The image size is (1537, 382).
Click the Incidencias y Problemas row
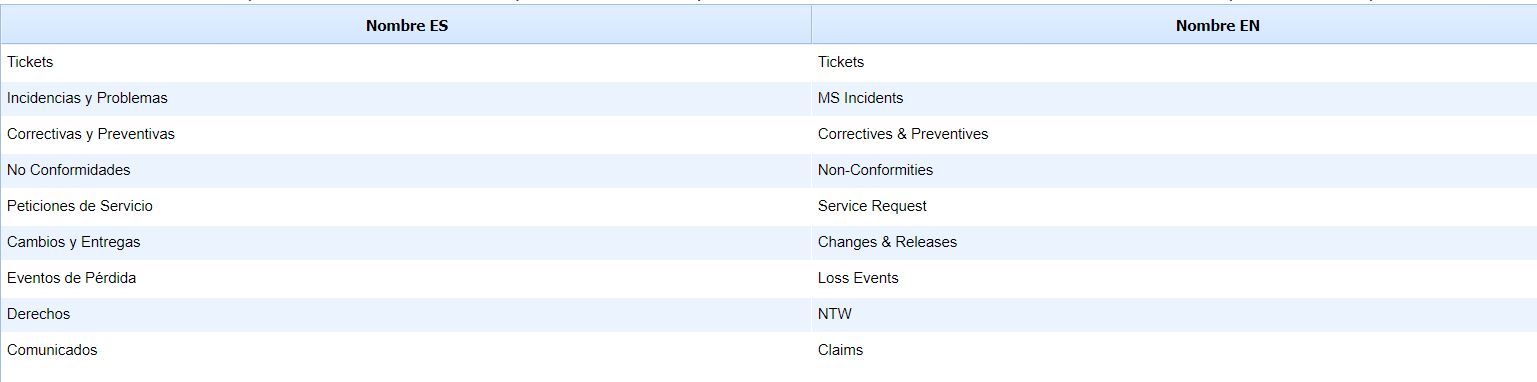point(768,98)
